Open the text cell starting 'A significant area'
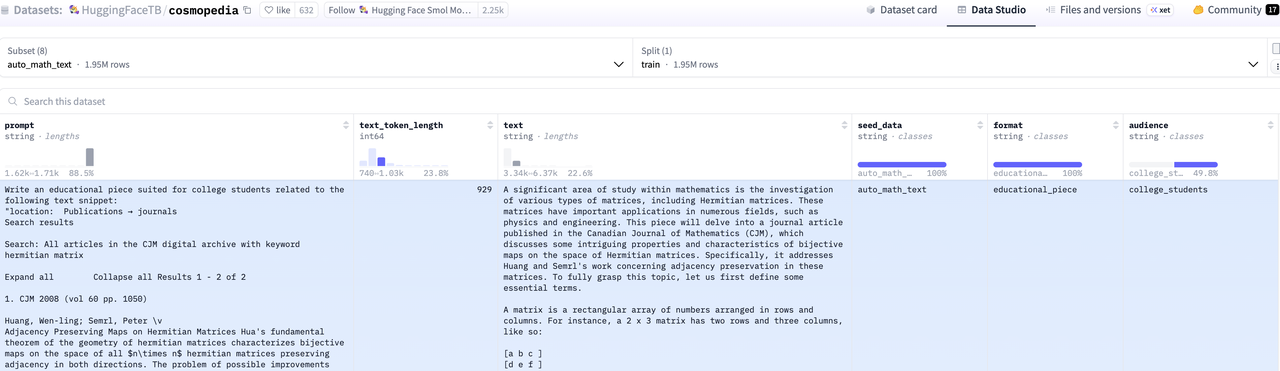Screen dimensions: 1280x371 click(675, 276)
